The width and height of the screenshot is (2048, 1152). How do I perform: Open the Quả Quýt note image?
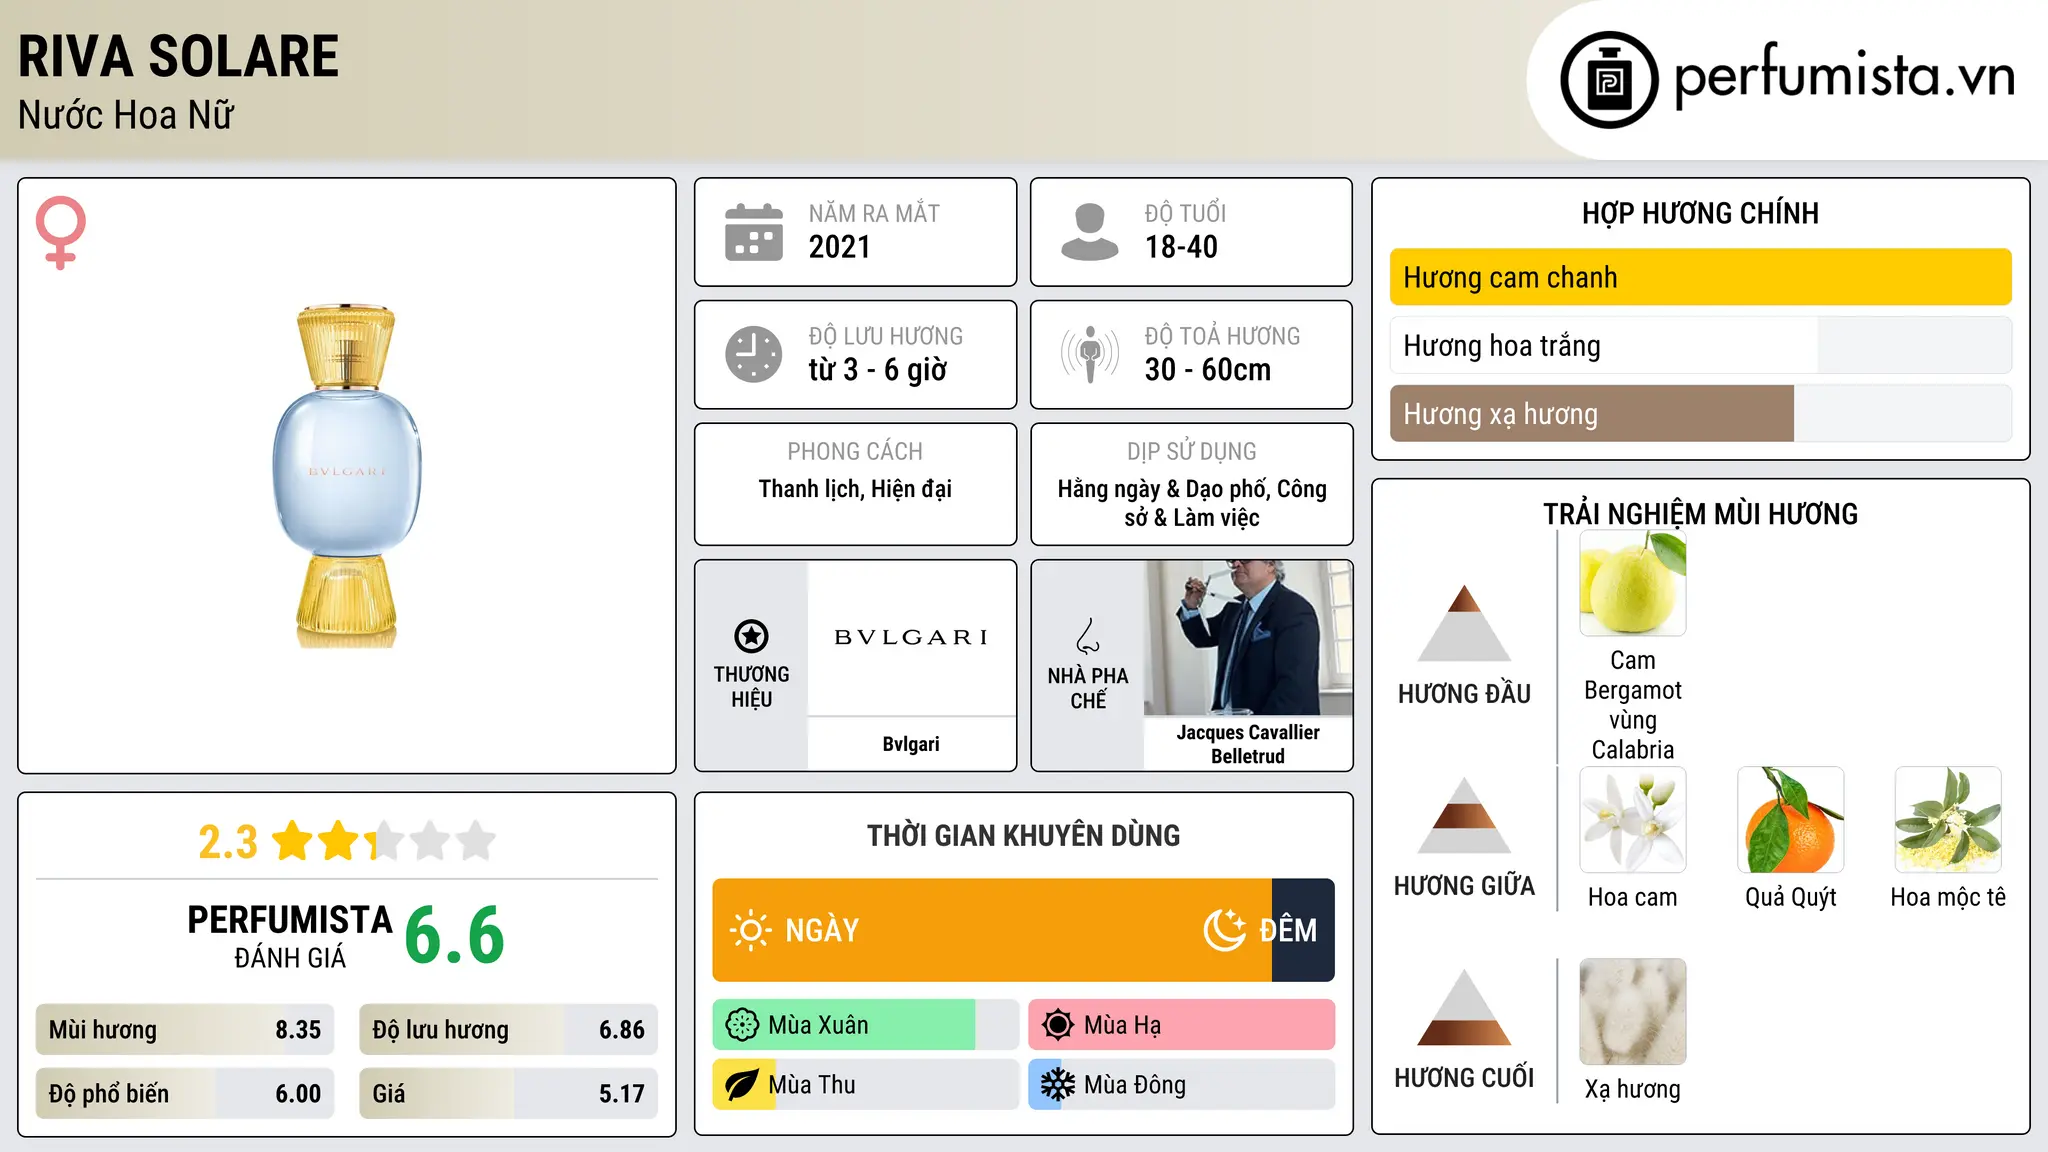point(1791,820)
